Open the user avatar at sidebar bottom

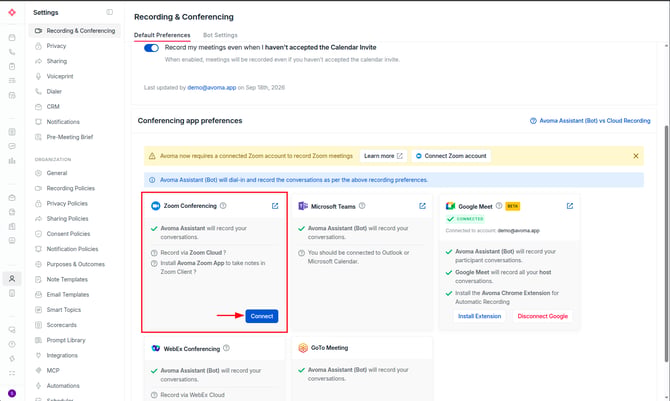click(x=12, y=393)
